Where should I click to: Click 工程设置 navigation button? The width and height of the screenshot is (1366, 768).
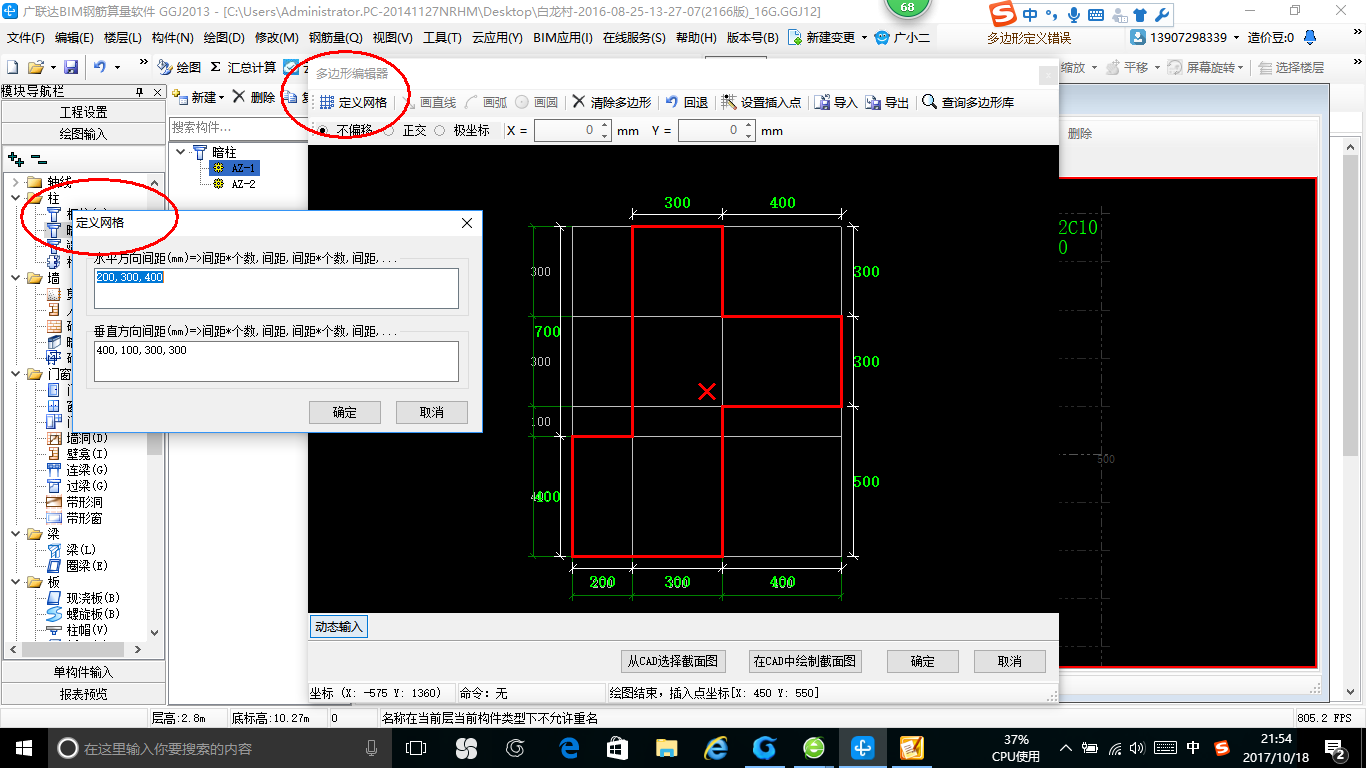(83, 112)
